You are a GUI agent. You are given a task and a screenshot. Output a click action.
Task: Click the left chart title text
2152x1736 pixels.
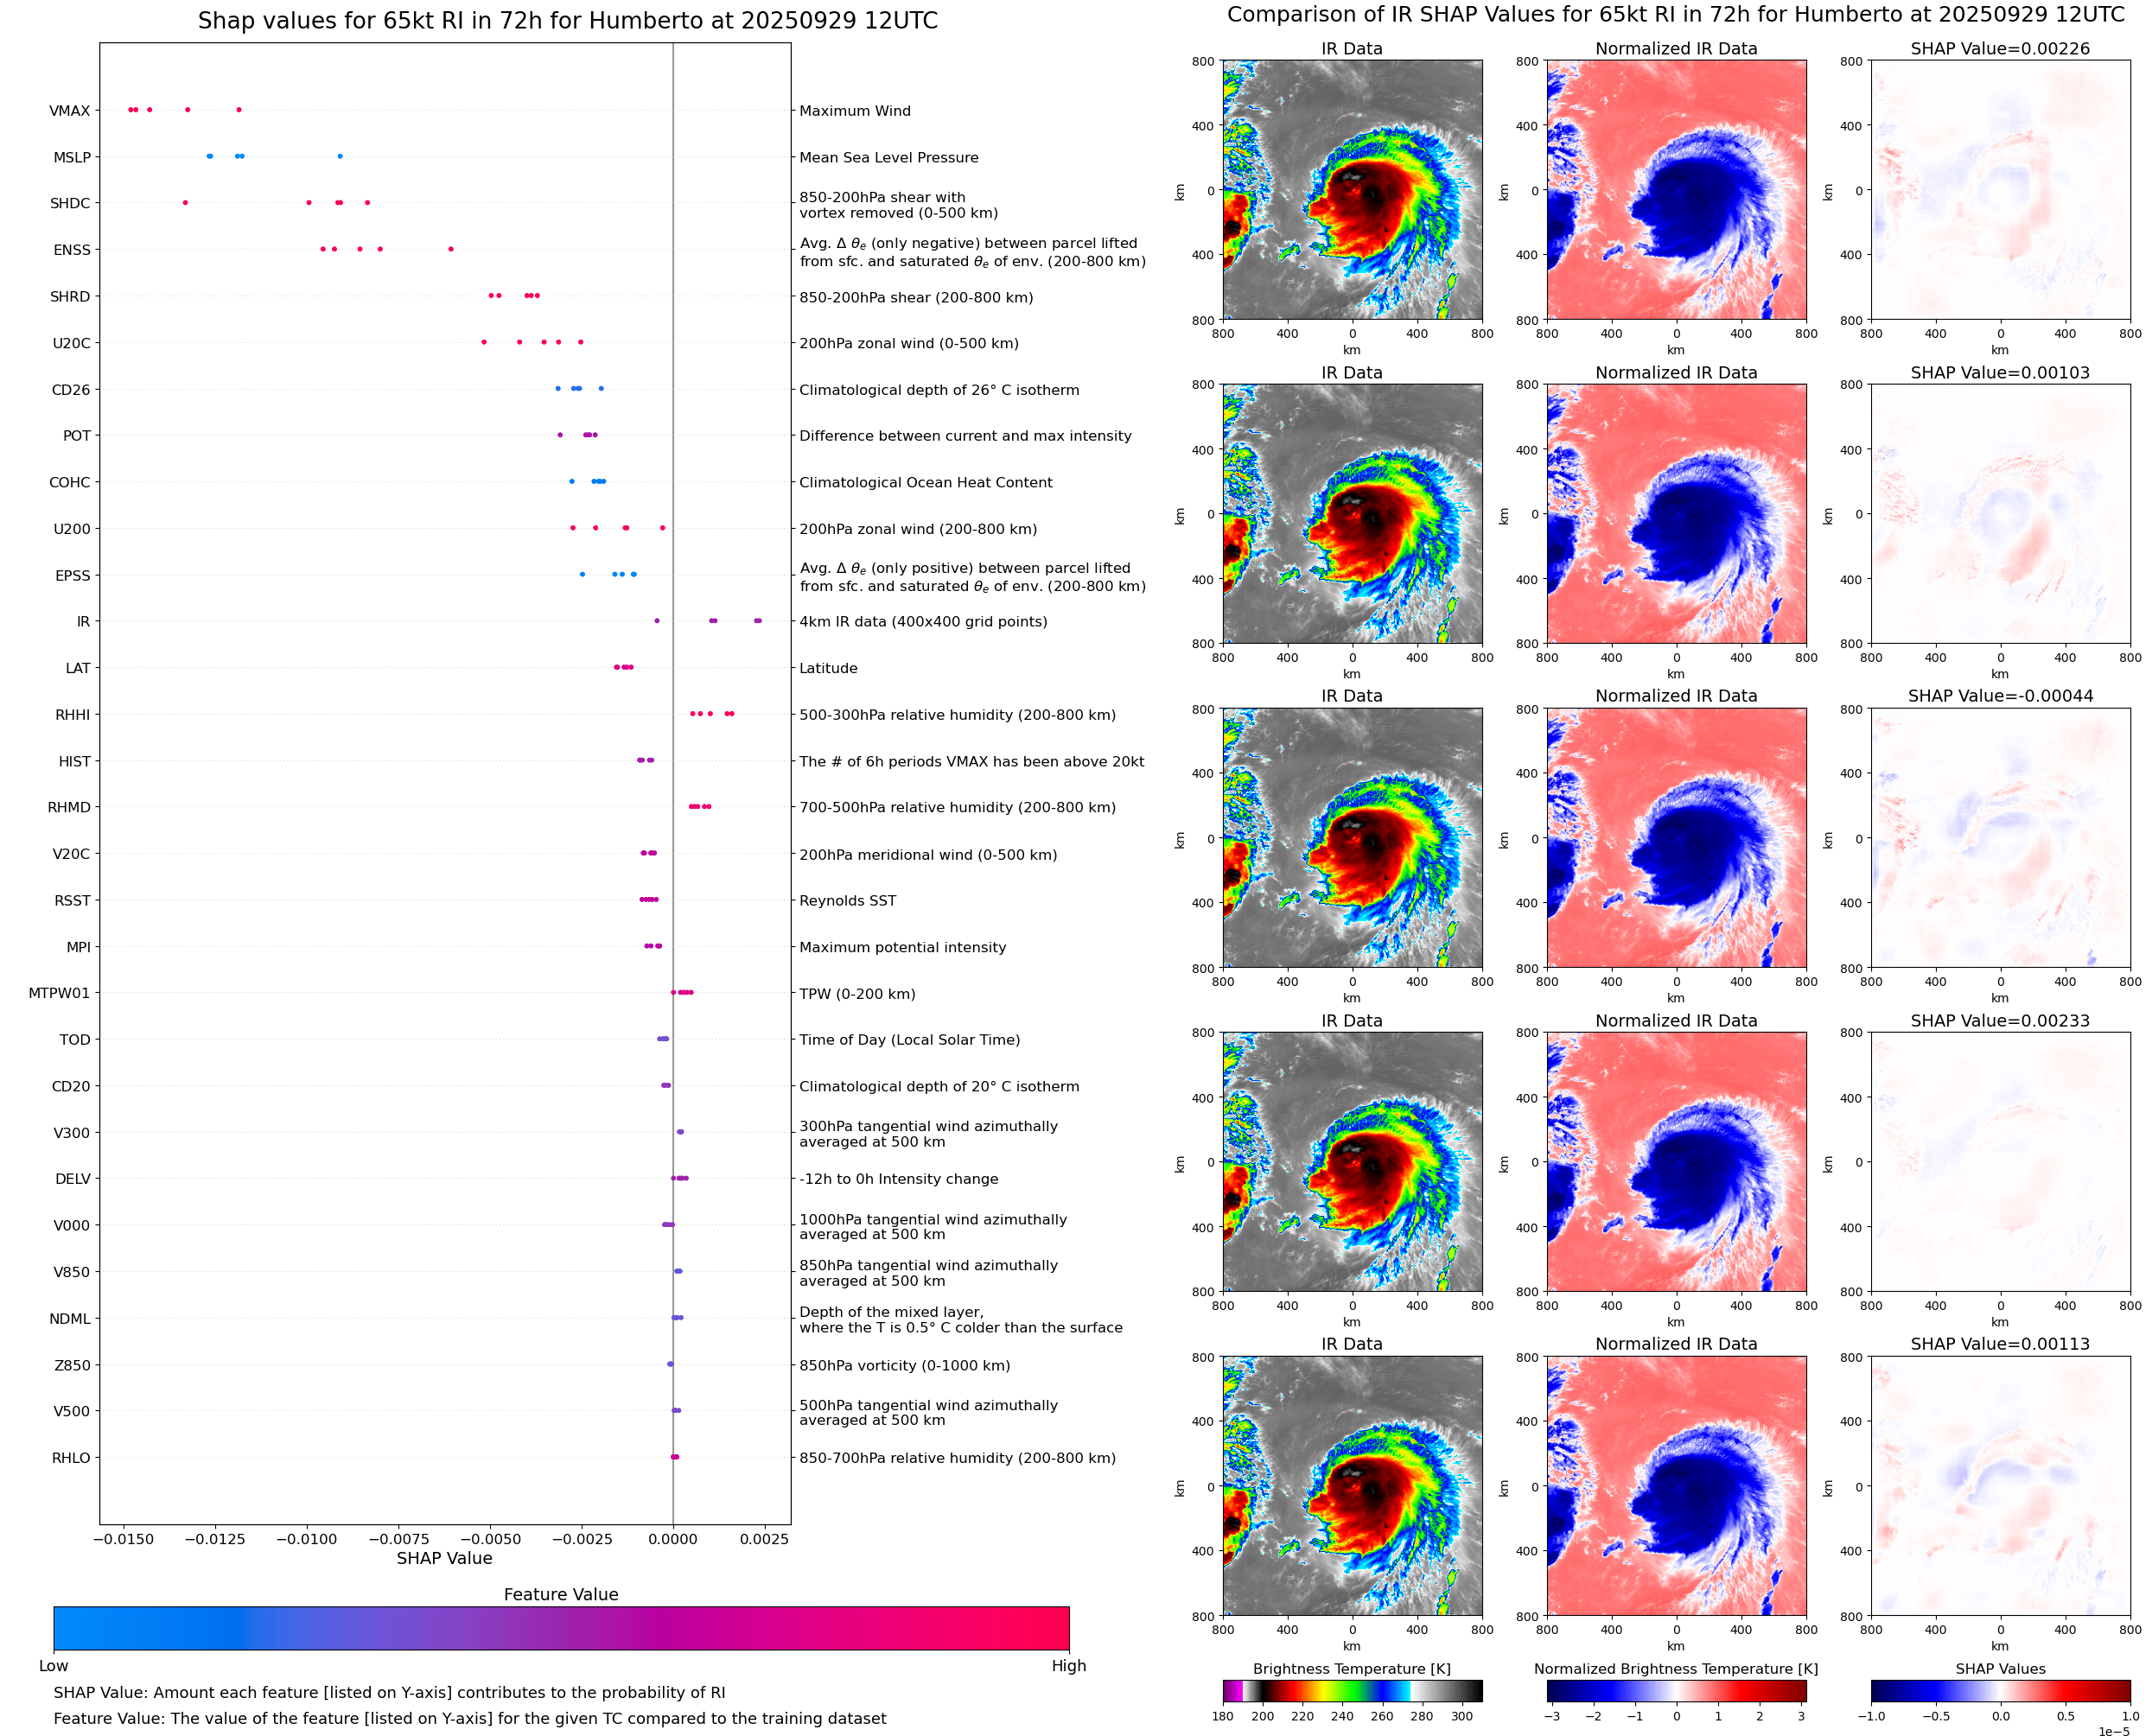click(567, 21)
